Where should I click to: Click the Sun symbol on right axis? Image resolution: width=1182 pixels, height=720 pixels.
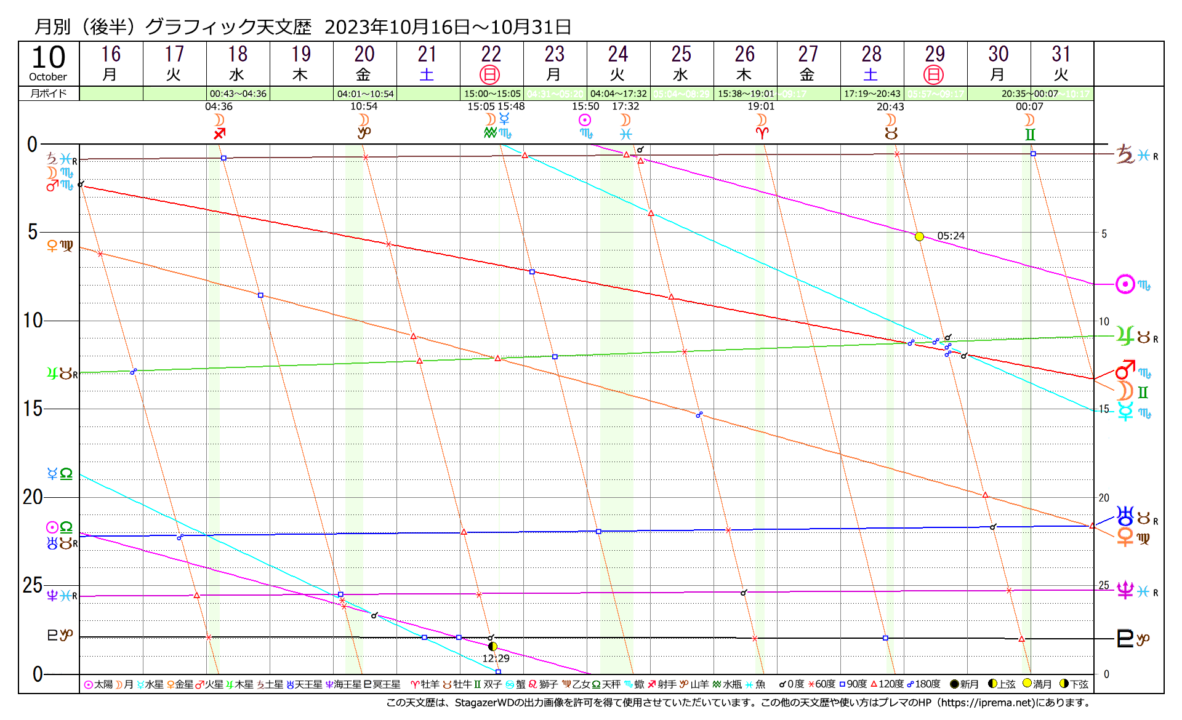pyautogui.click(x=1125, y=284)
